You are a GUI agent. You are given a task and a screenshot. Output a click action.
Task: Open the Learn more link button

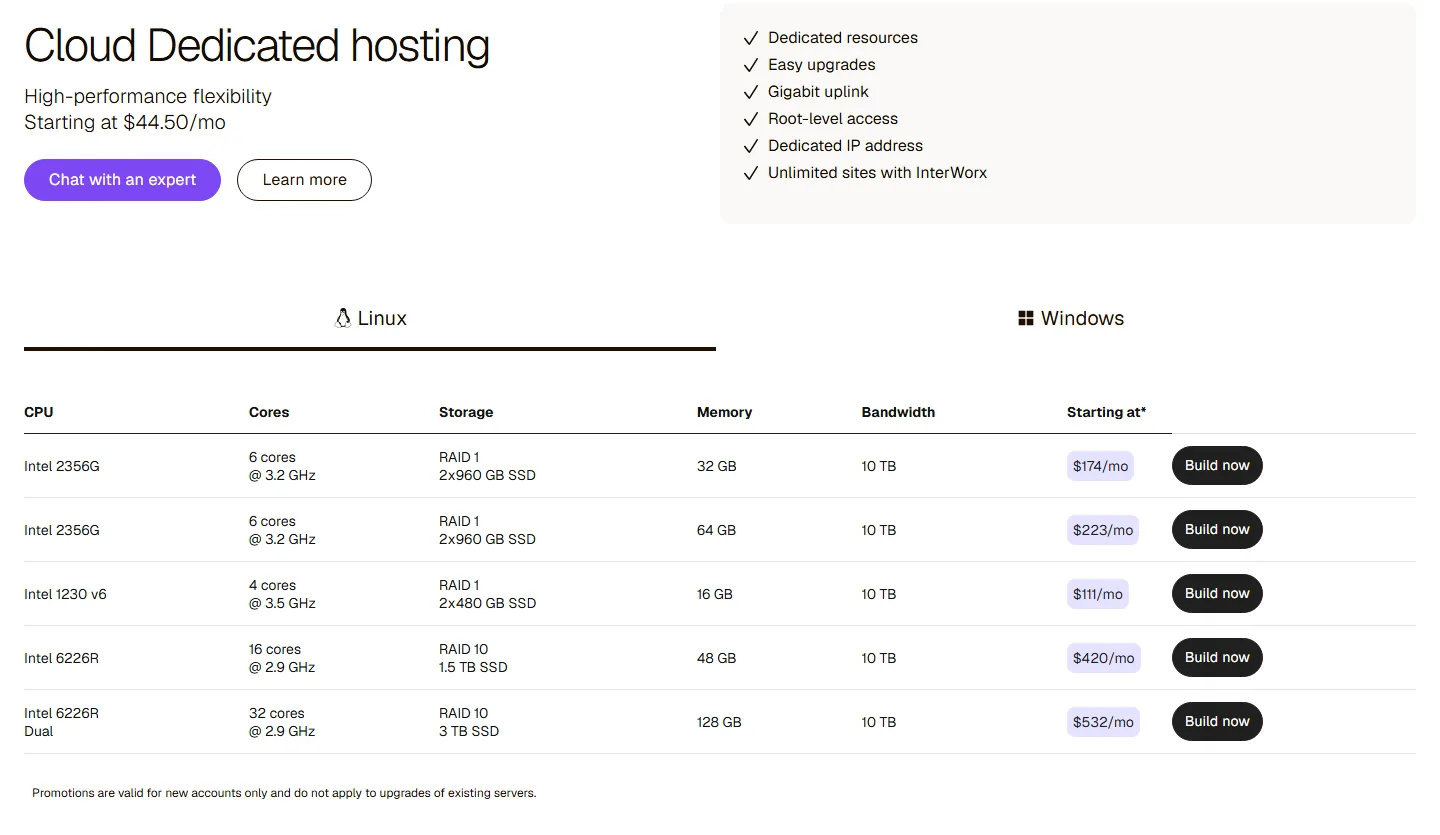tap(304, 180)
